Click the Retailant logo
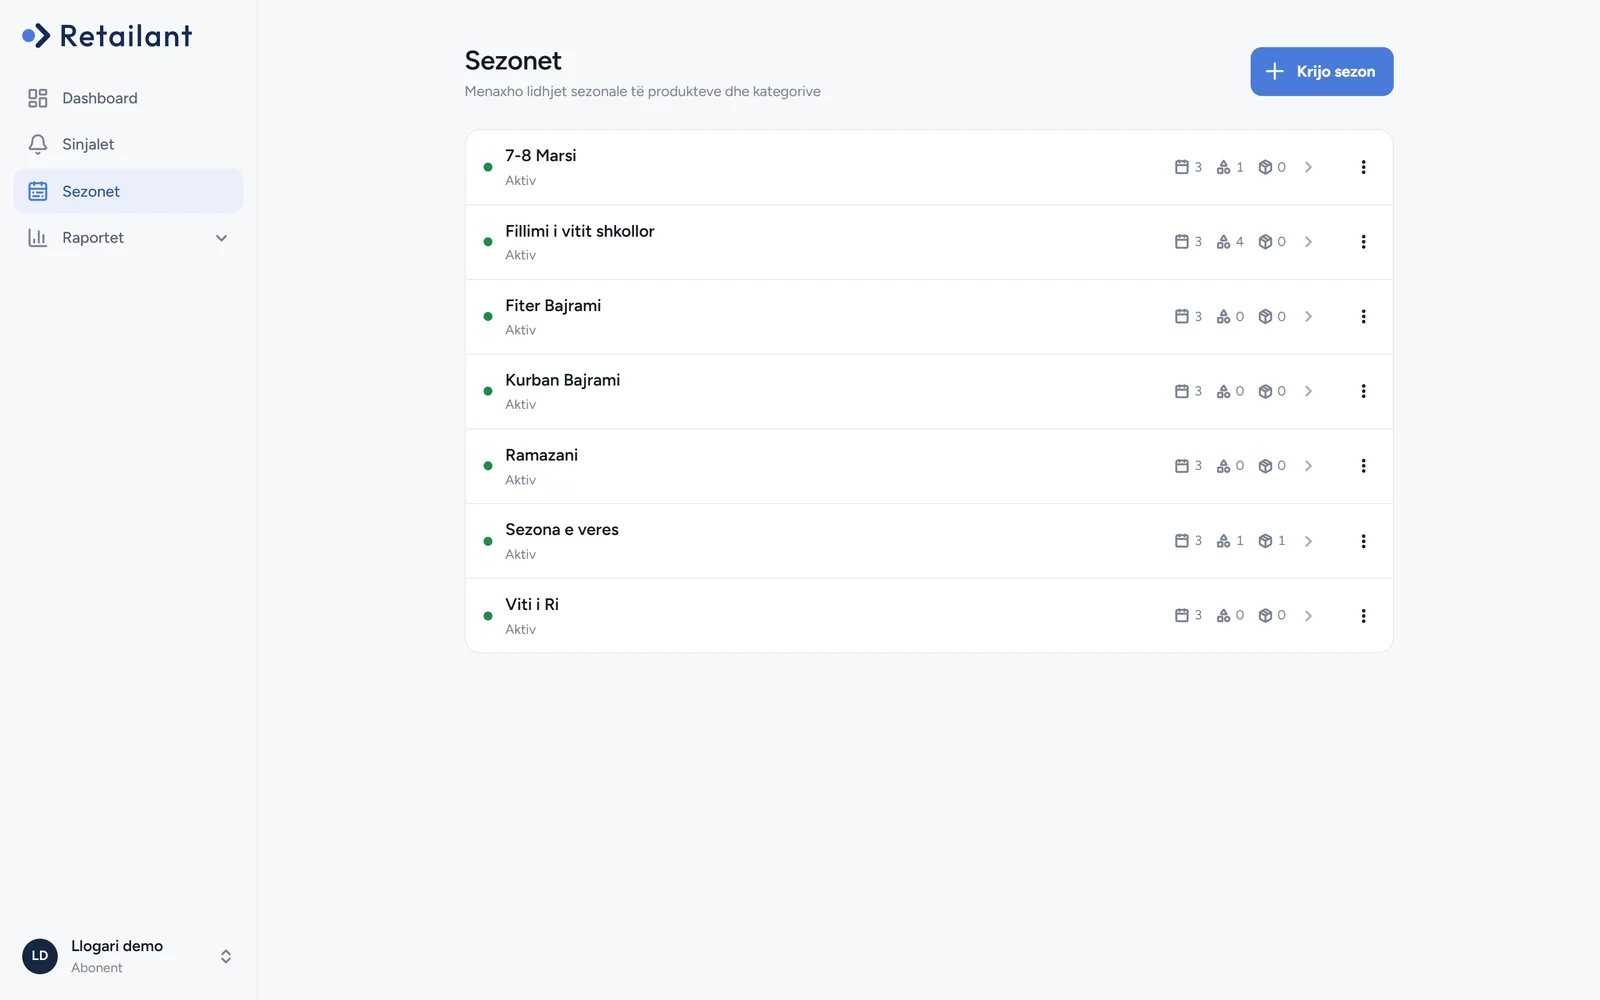1600x1000 pixels. coord(107,36)
